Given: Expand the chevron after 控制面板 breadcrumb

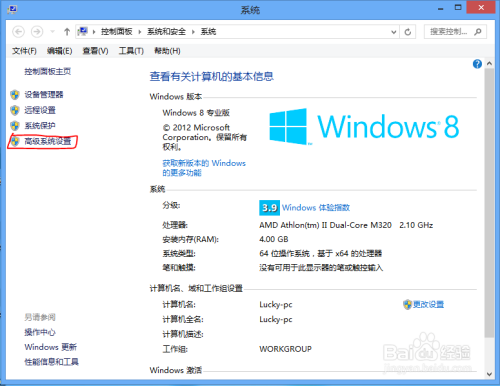Looking at the screenshot, I should [140, 32].
